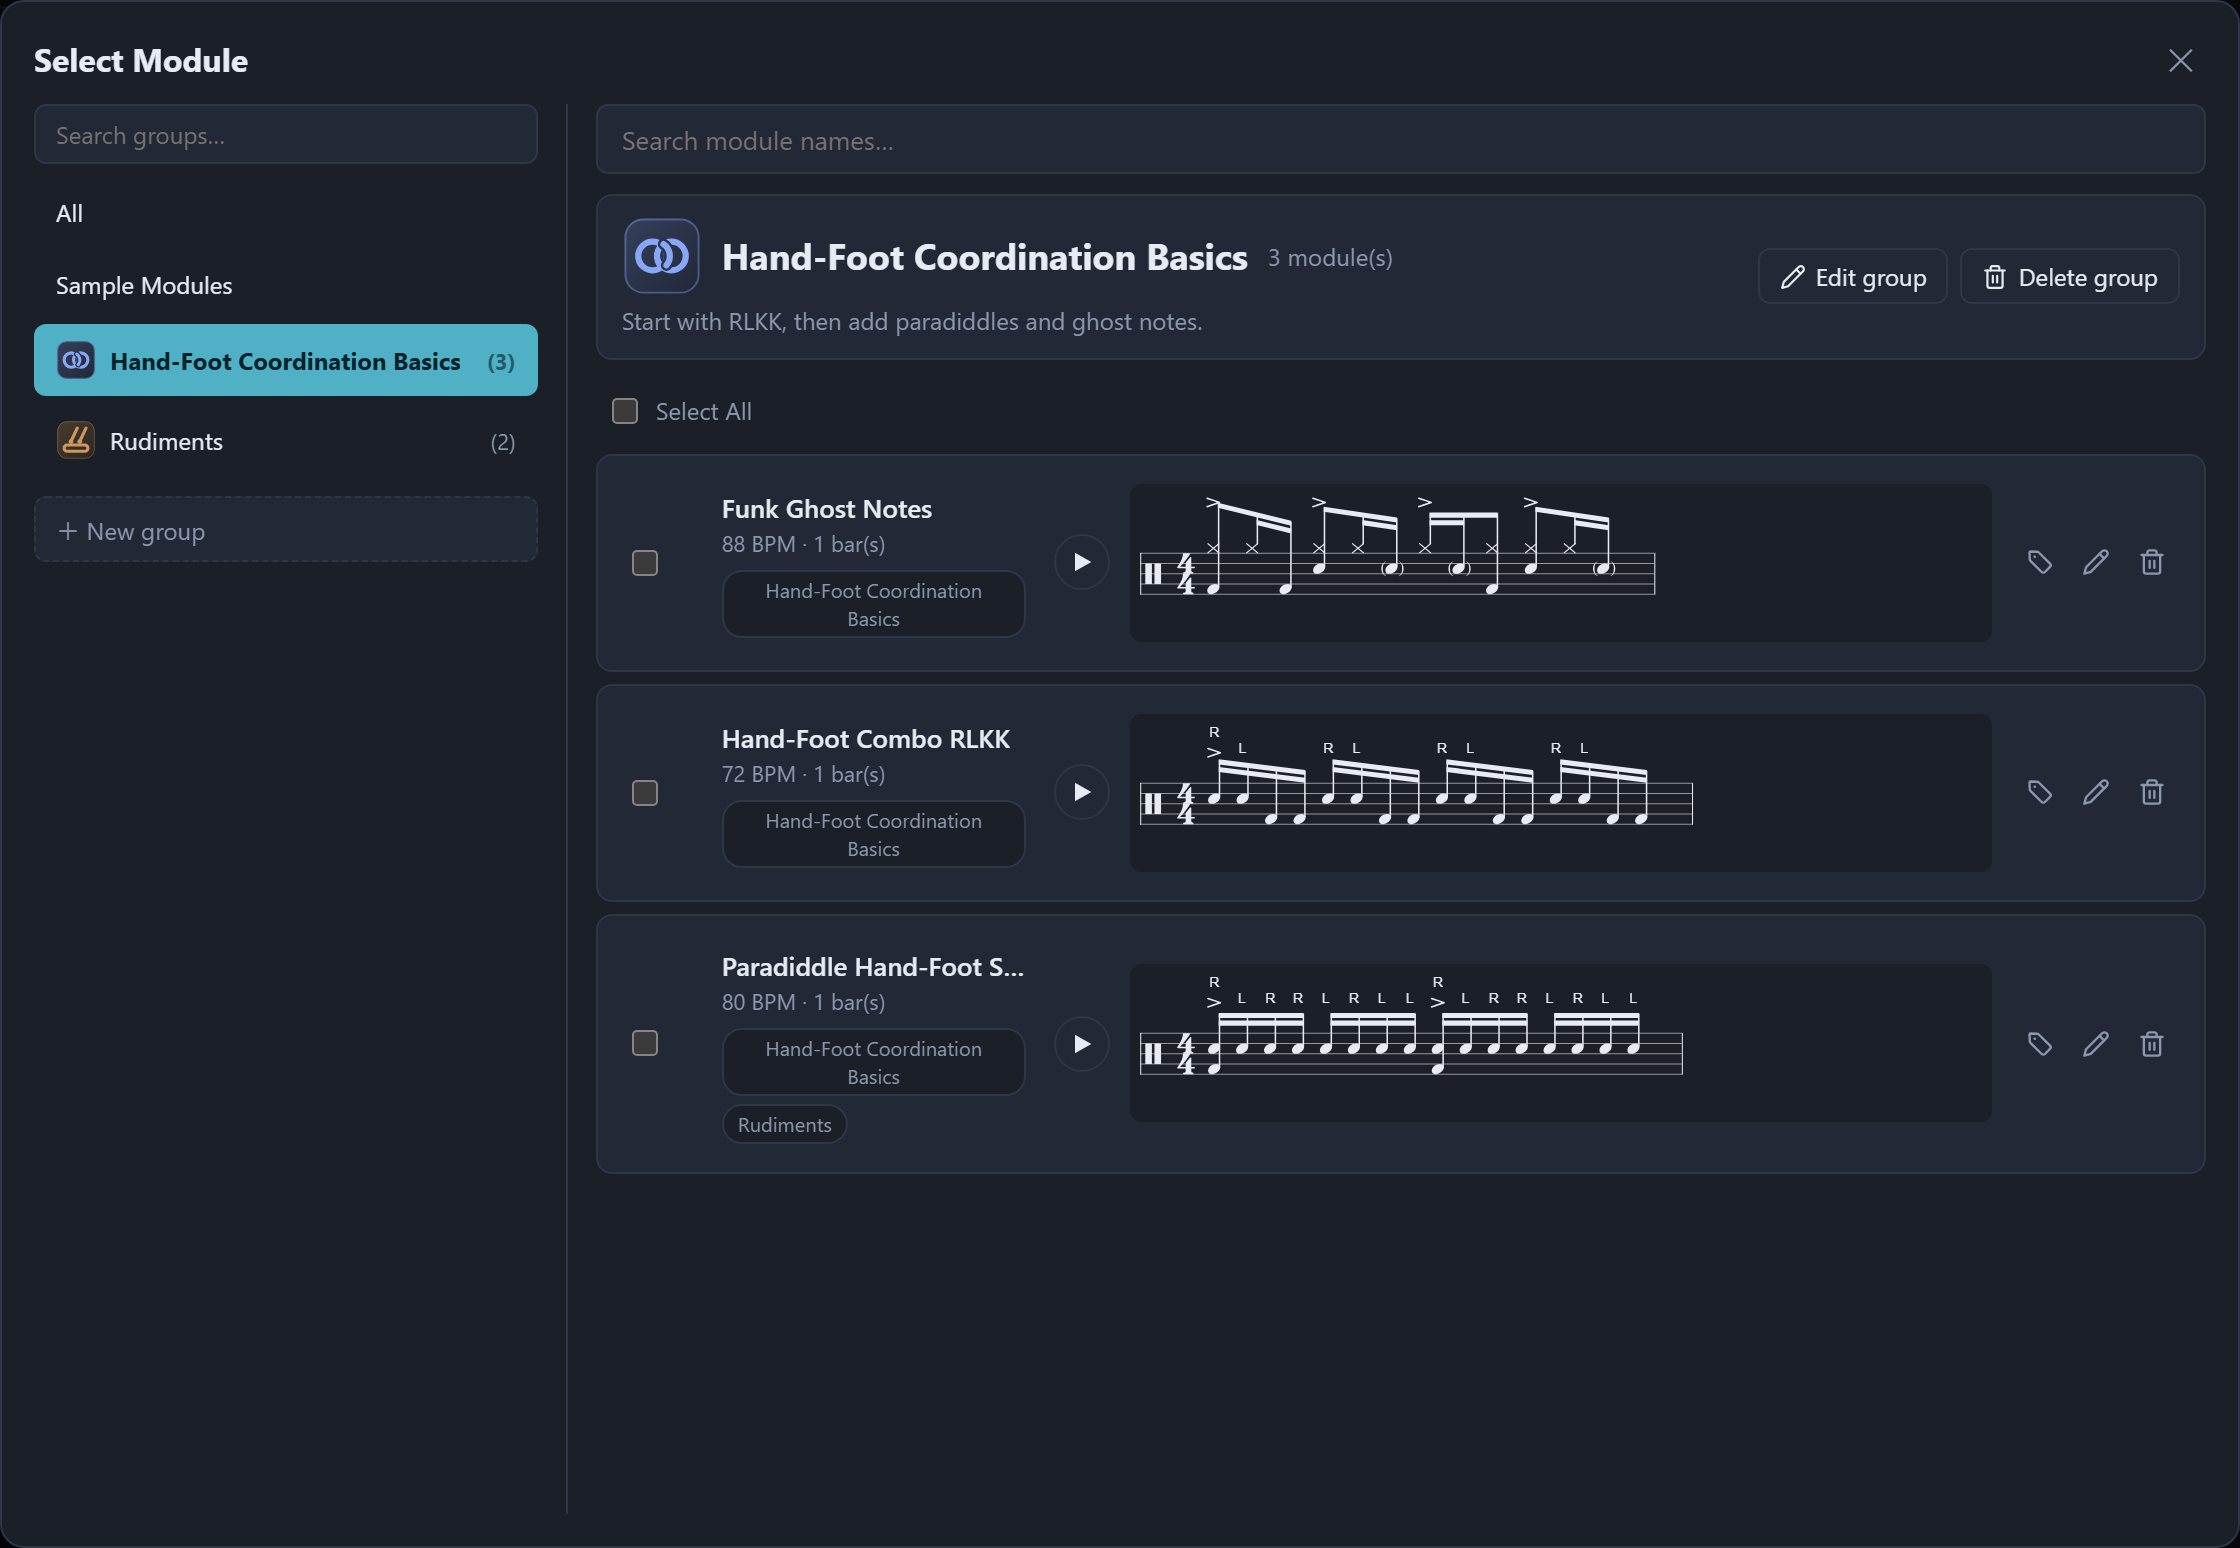Click the "3 module(s)" count text
Image resolution: width=2240 pixels, height=1548 pixels.
click(1329, 258)
